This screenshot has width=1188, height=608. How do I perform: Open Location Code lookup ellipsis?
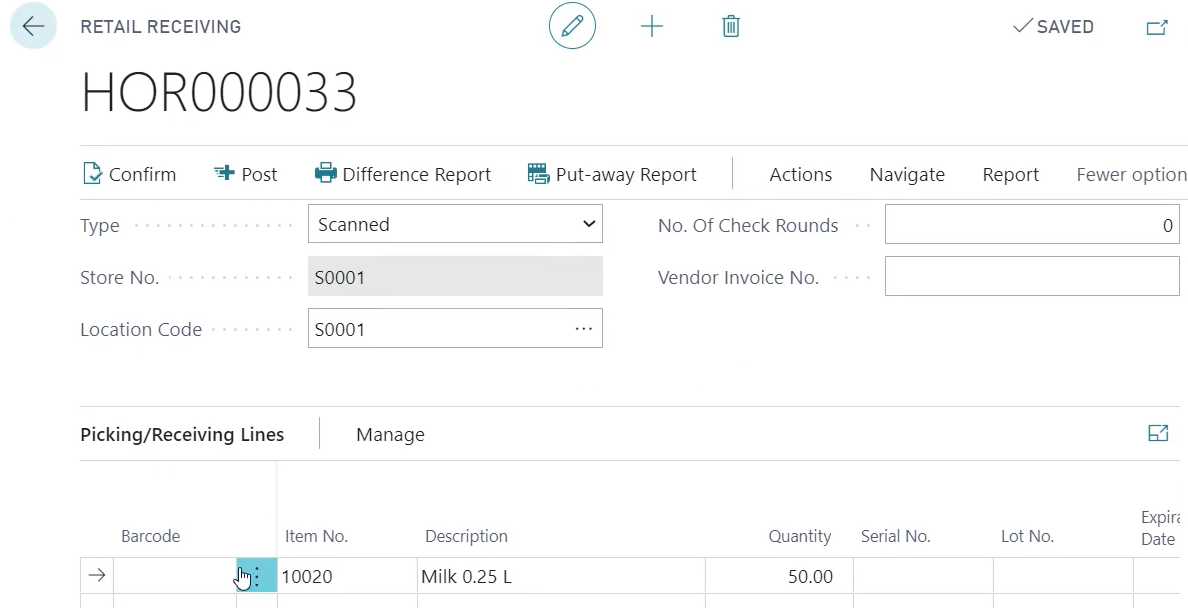(584, 329)
